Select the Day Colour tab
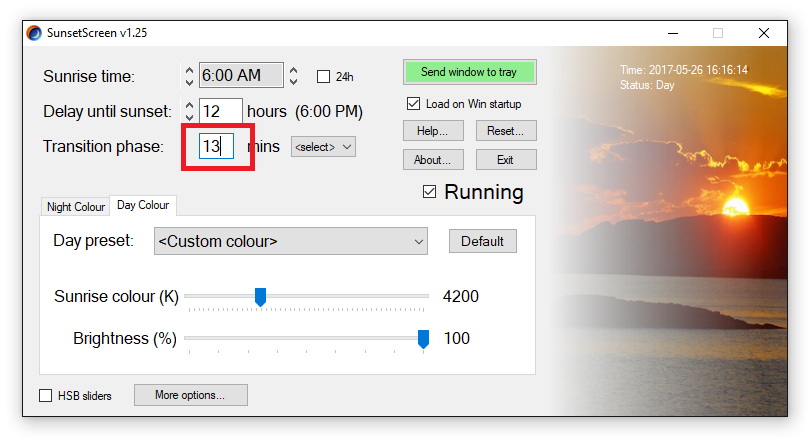This screenshot has width=811, height=441. [143, 206]
